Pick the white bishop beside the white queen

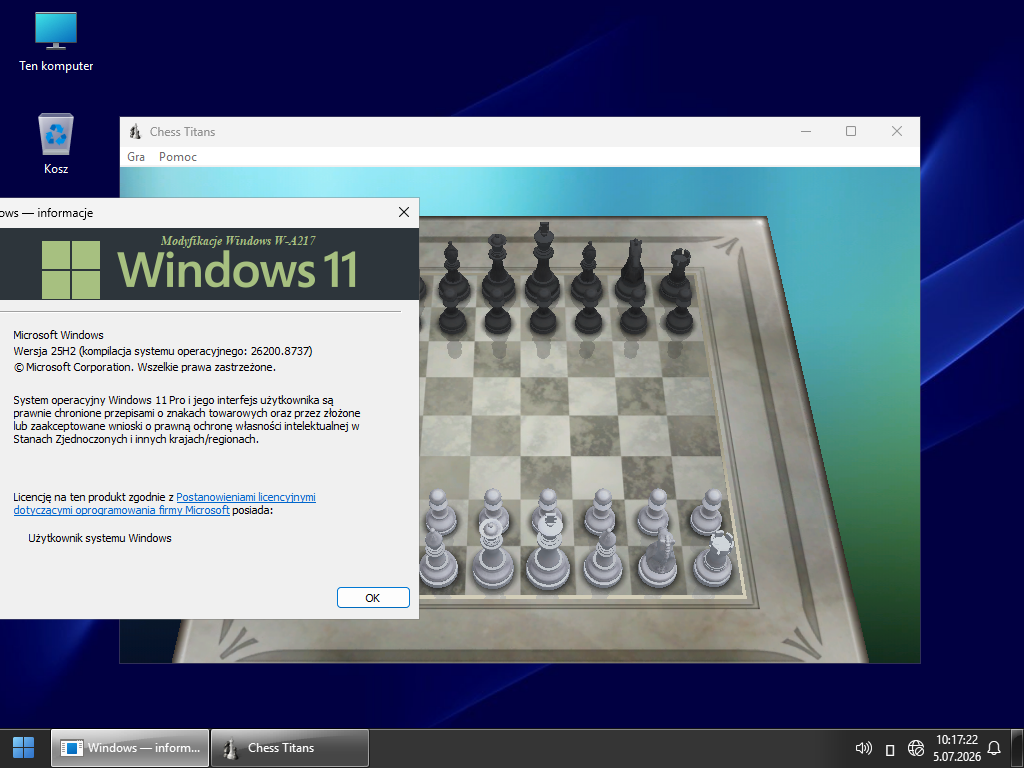click(x=436, y=559)
